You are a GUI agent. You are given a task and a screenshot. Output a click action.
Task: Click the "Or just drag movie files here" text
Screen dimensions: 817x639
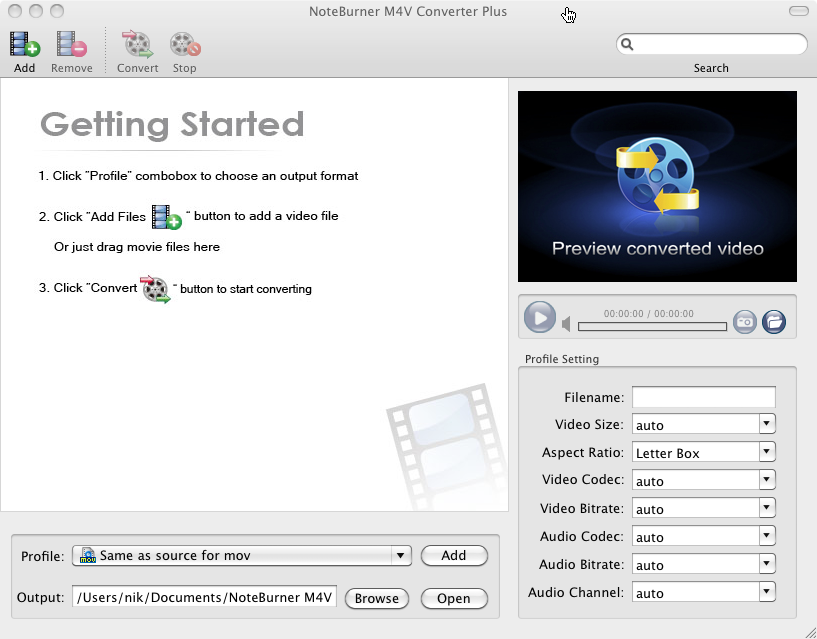coord(137,247)
